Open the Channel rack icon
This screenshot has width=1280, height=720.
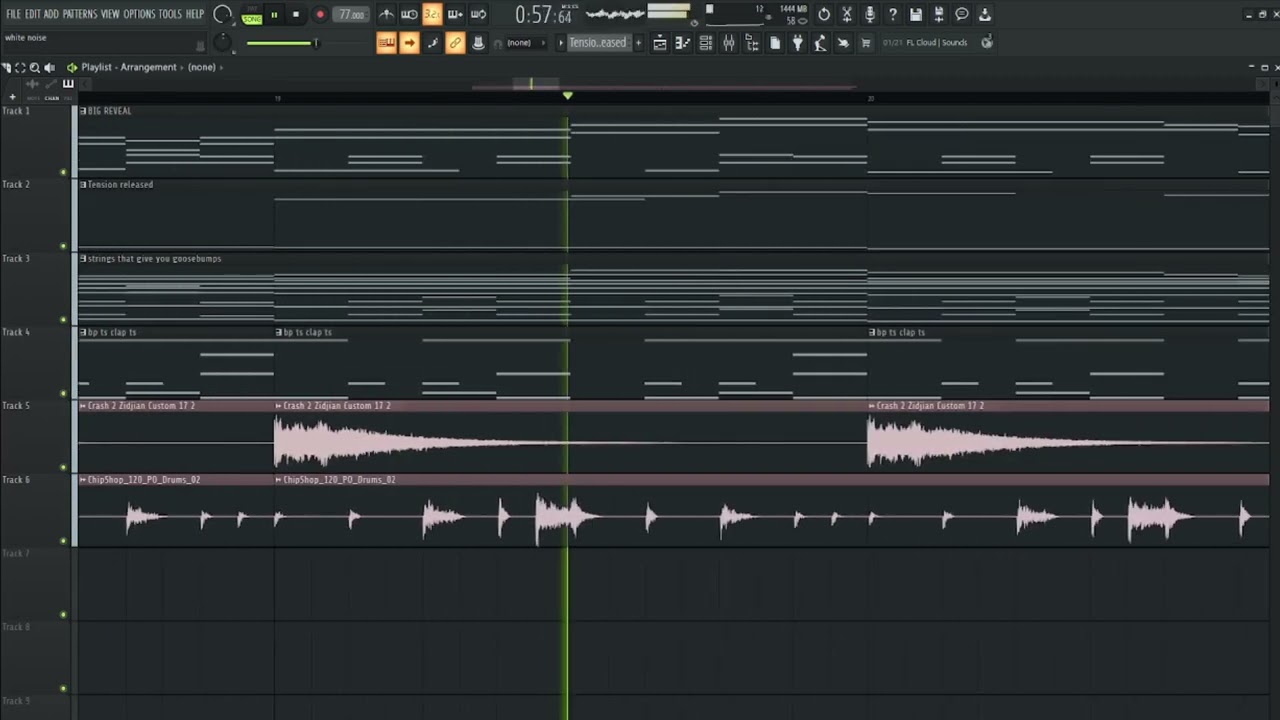706,43
